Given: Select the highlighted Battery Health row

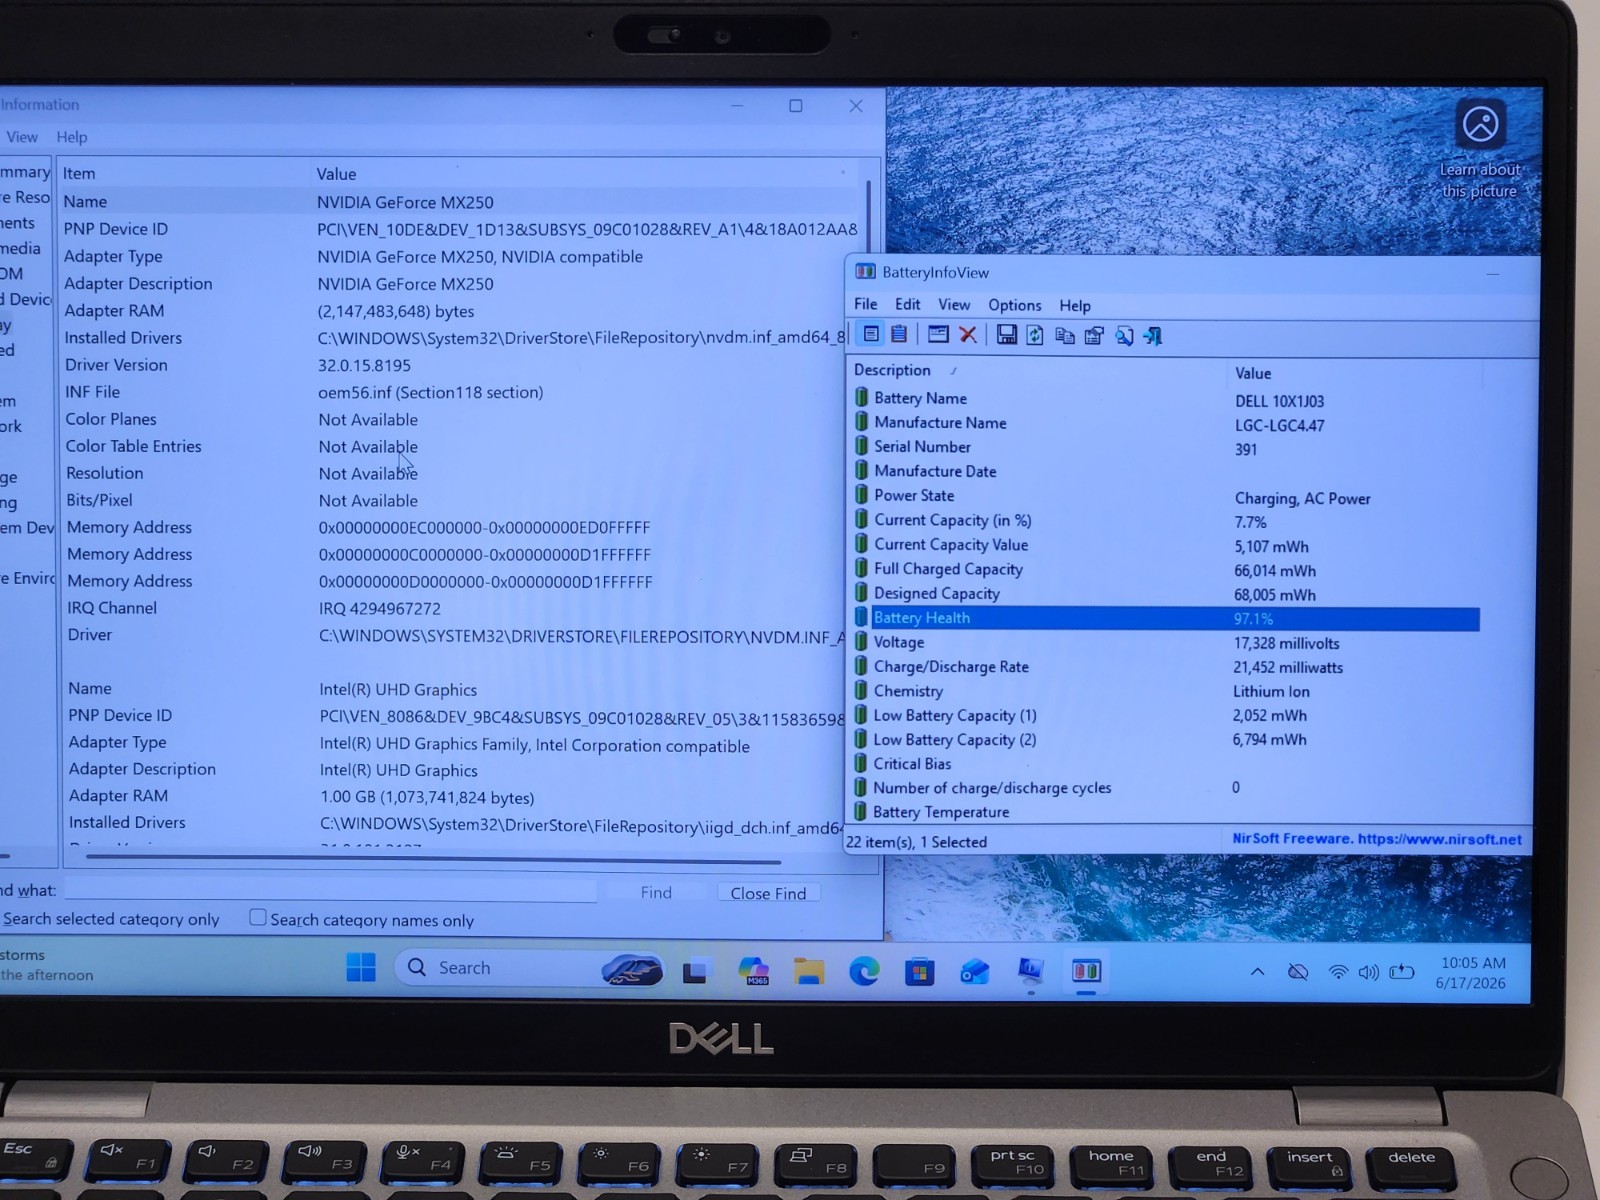Looking at the screenshot, I should tap(1167, 618).
